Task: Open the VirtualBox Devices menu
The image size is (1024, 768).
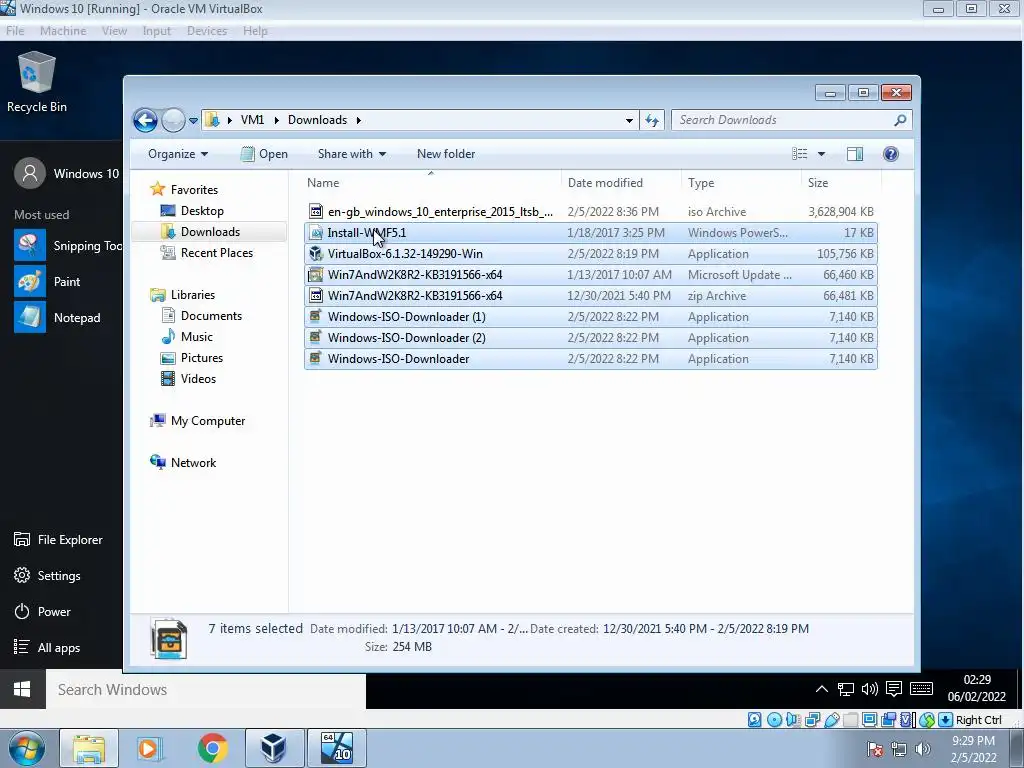Action: point(207,31)
